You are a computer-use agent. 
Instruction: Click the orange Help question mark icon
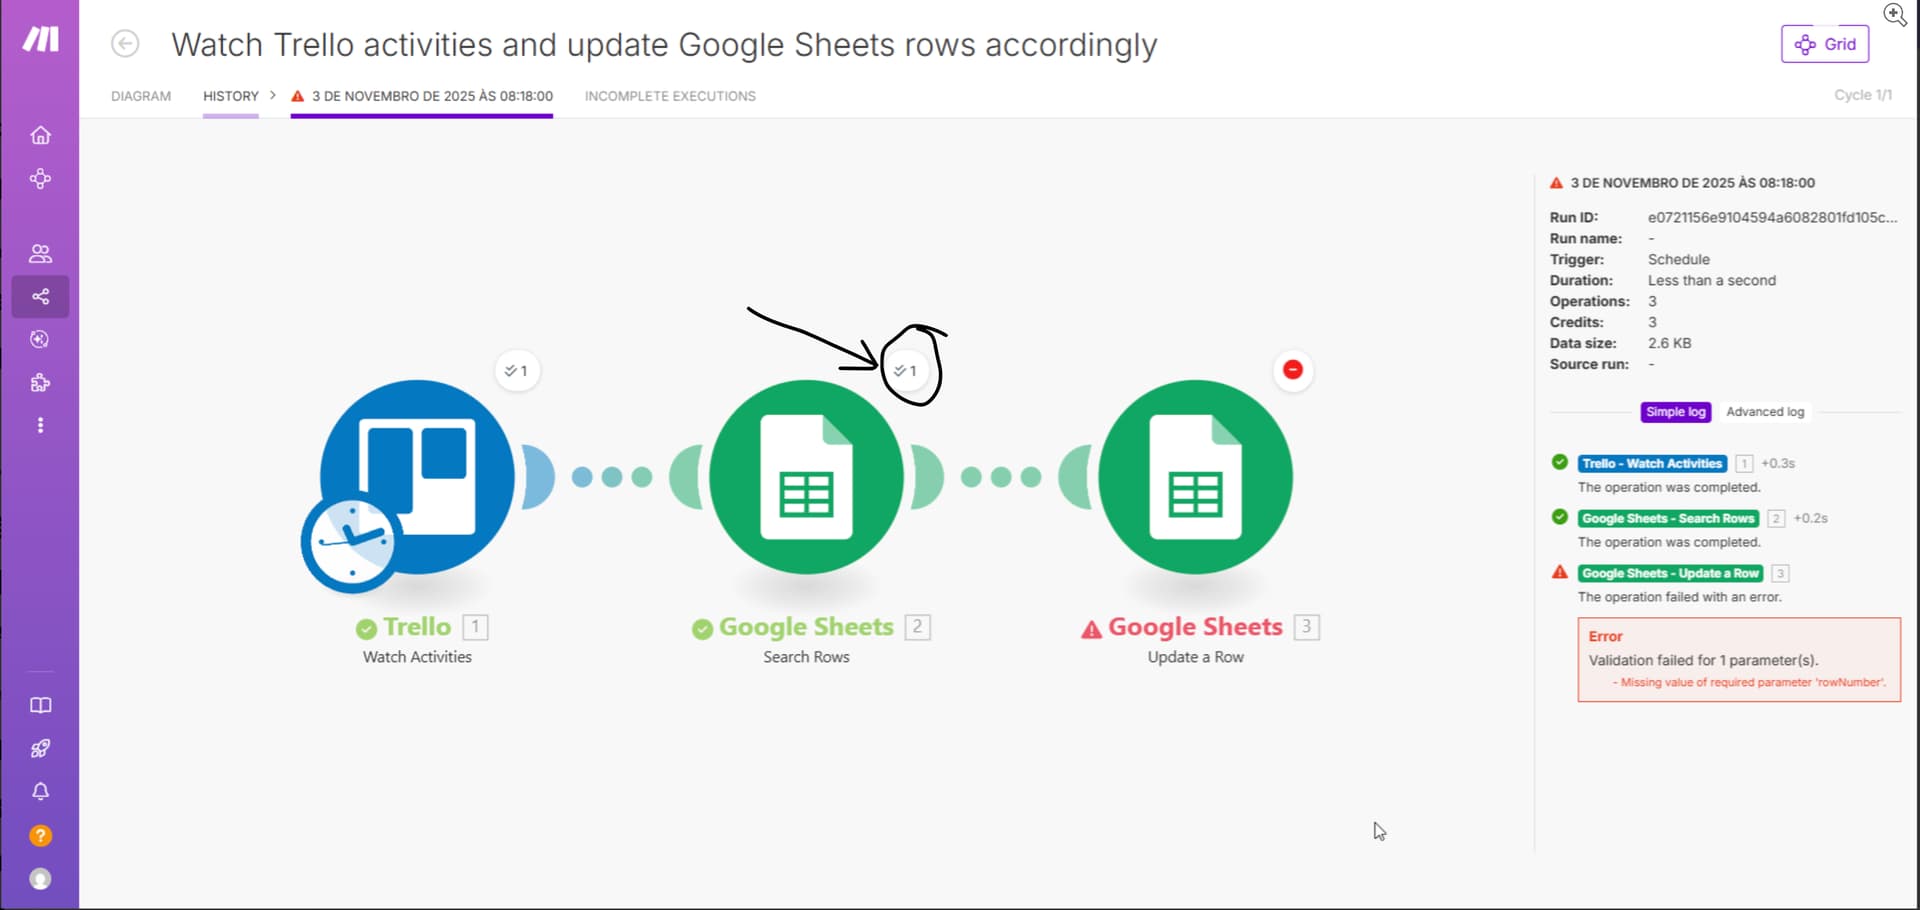coord(40,836)
